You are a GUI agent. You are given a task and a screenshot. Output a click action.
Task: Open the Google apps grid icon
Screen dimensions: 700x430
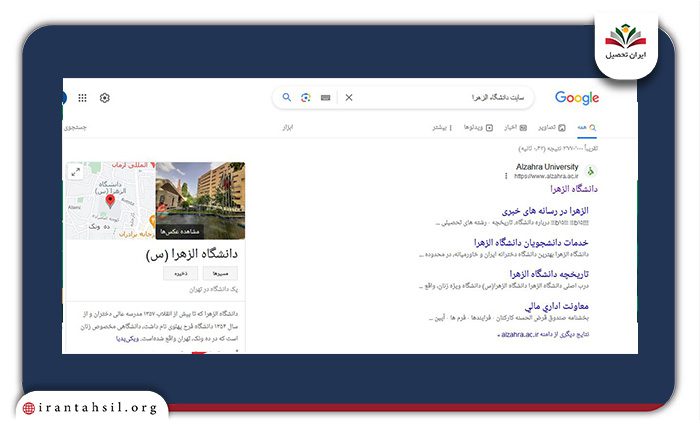82,98
